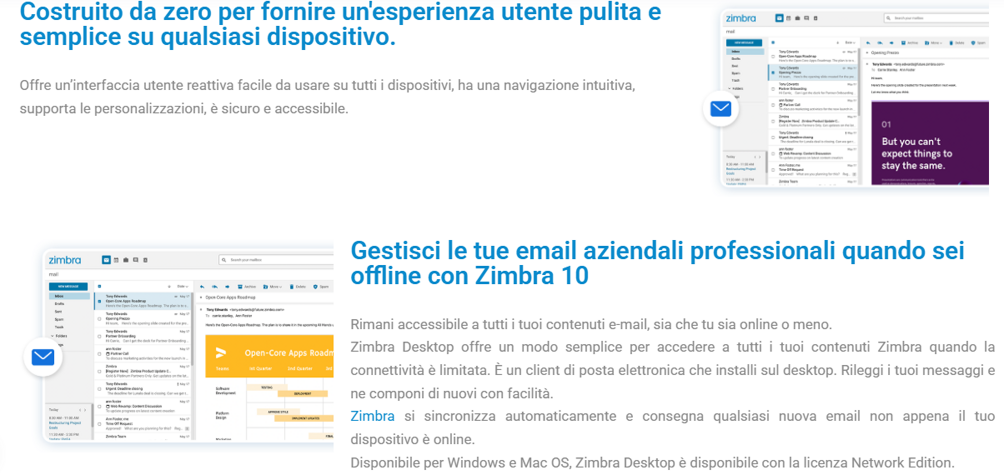
Task: Toggle select-all checkbox in Opening Prezos view
Action: coord(773,43)
